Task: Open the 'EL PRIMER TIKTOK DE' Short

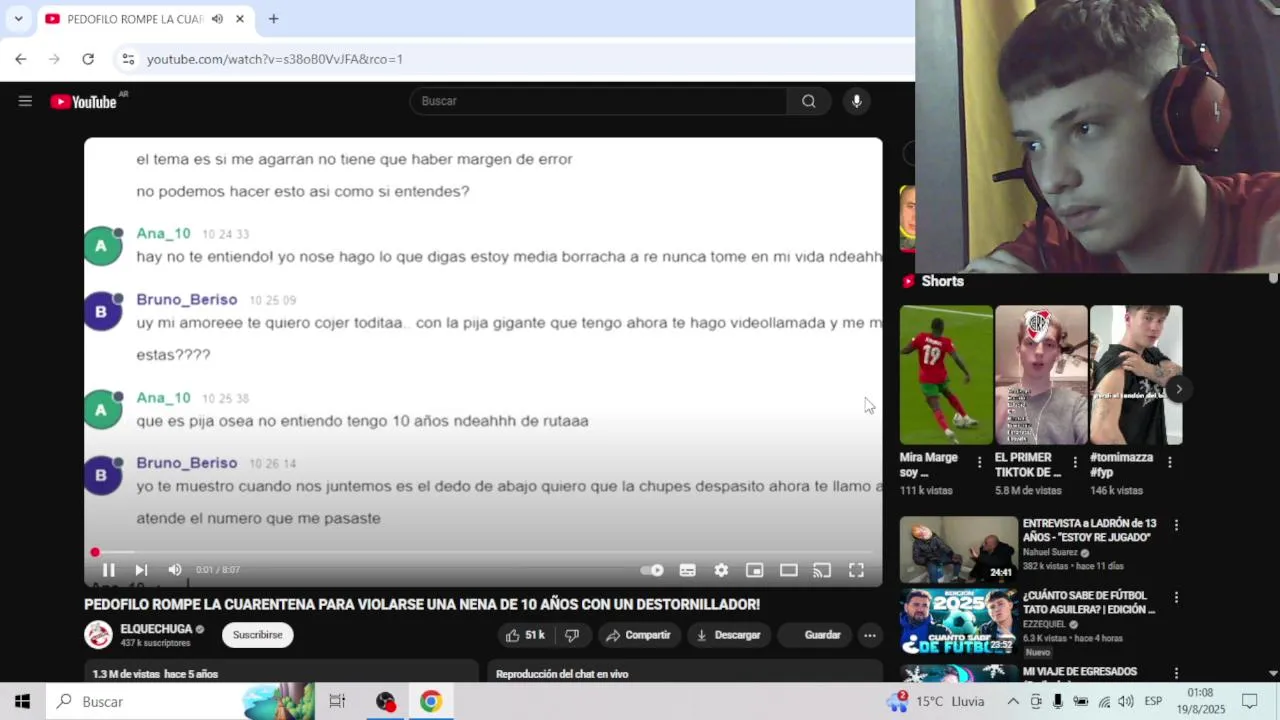Action: click(1041, 375)
